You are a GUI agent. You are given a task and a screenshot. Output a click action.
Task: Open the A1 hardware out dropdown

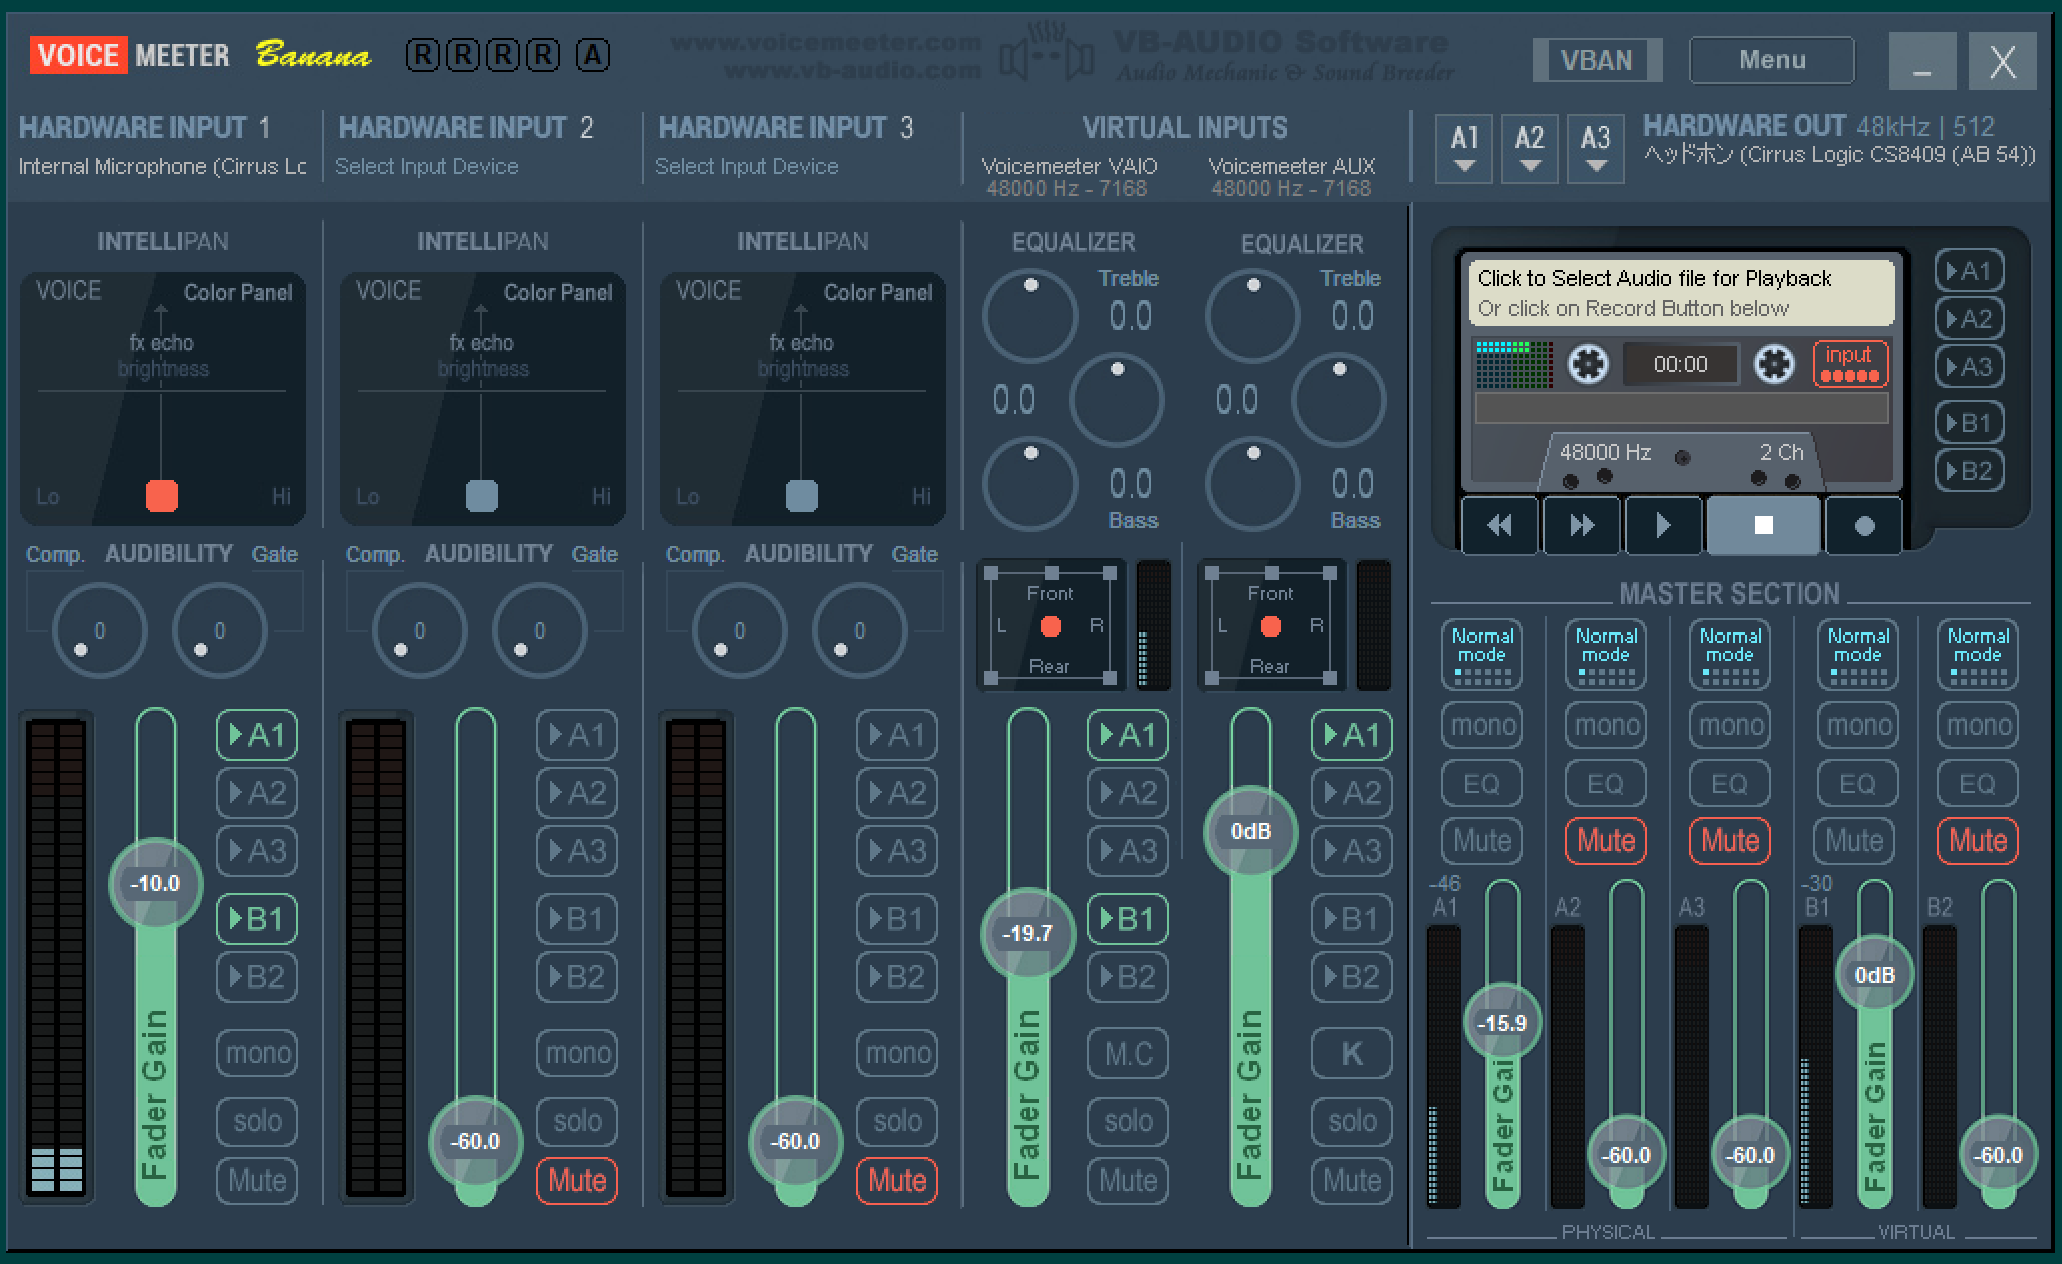pos(1464,148)
